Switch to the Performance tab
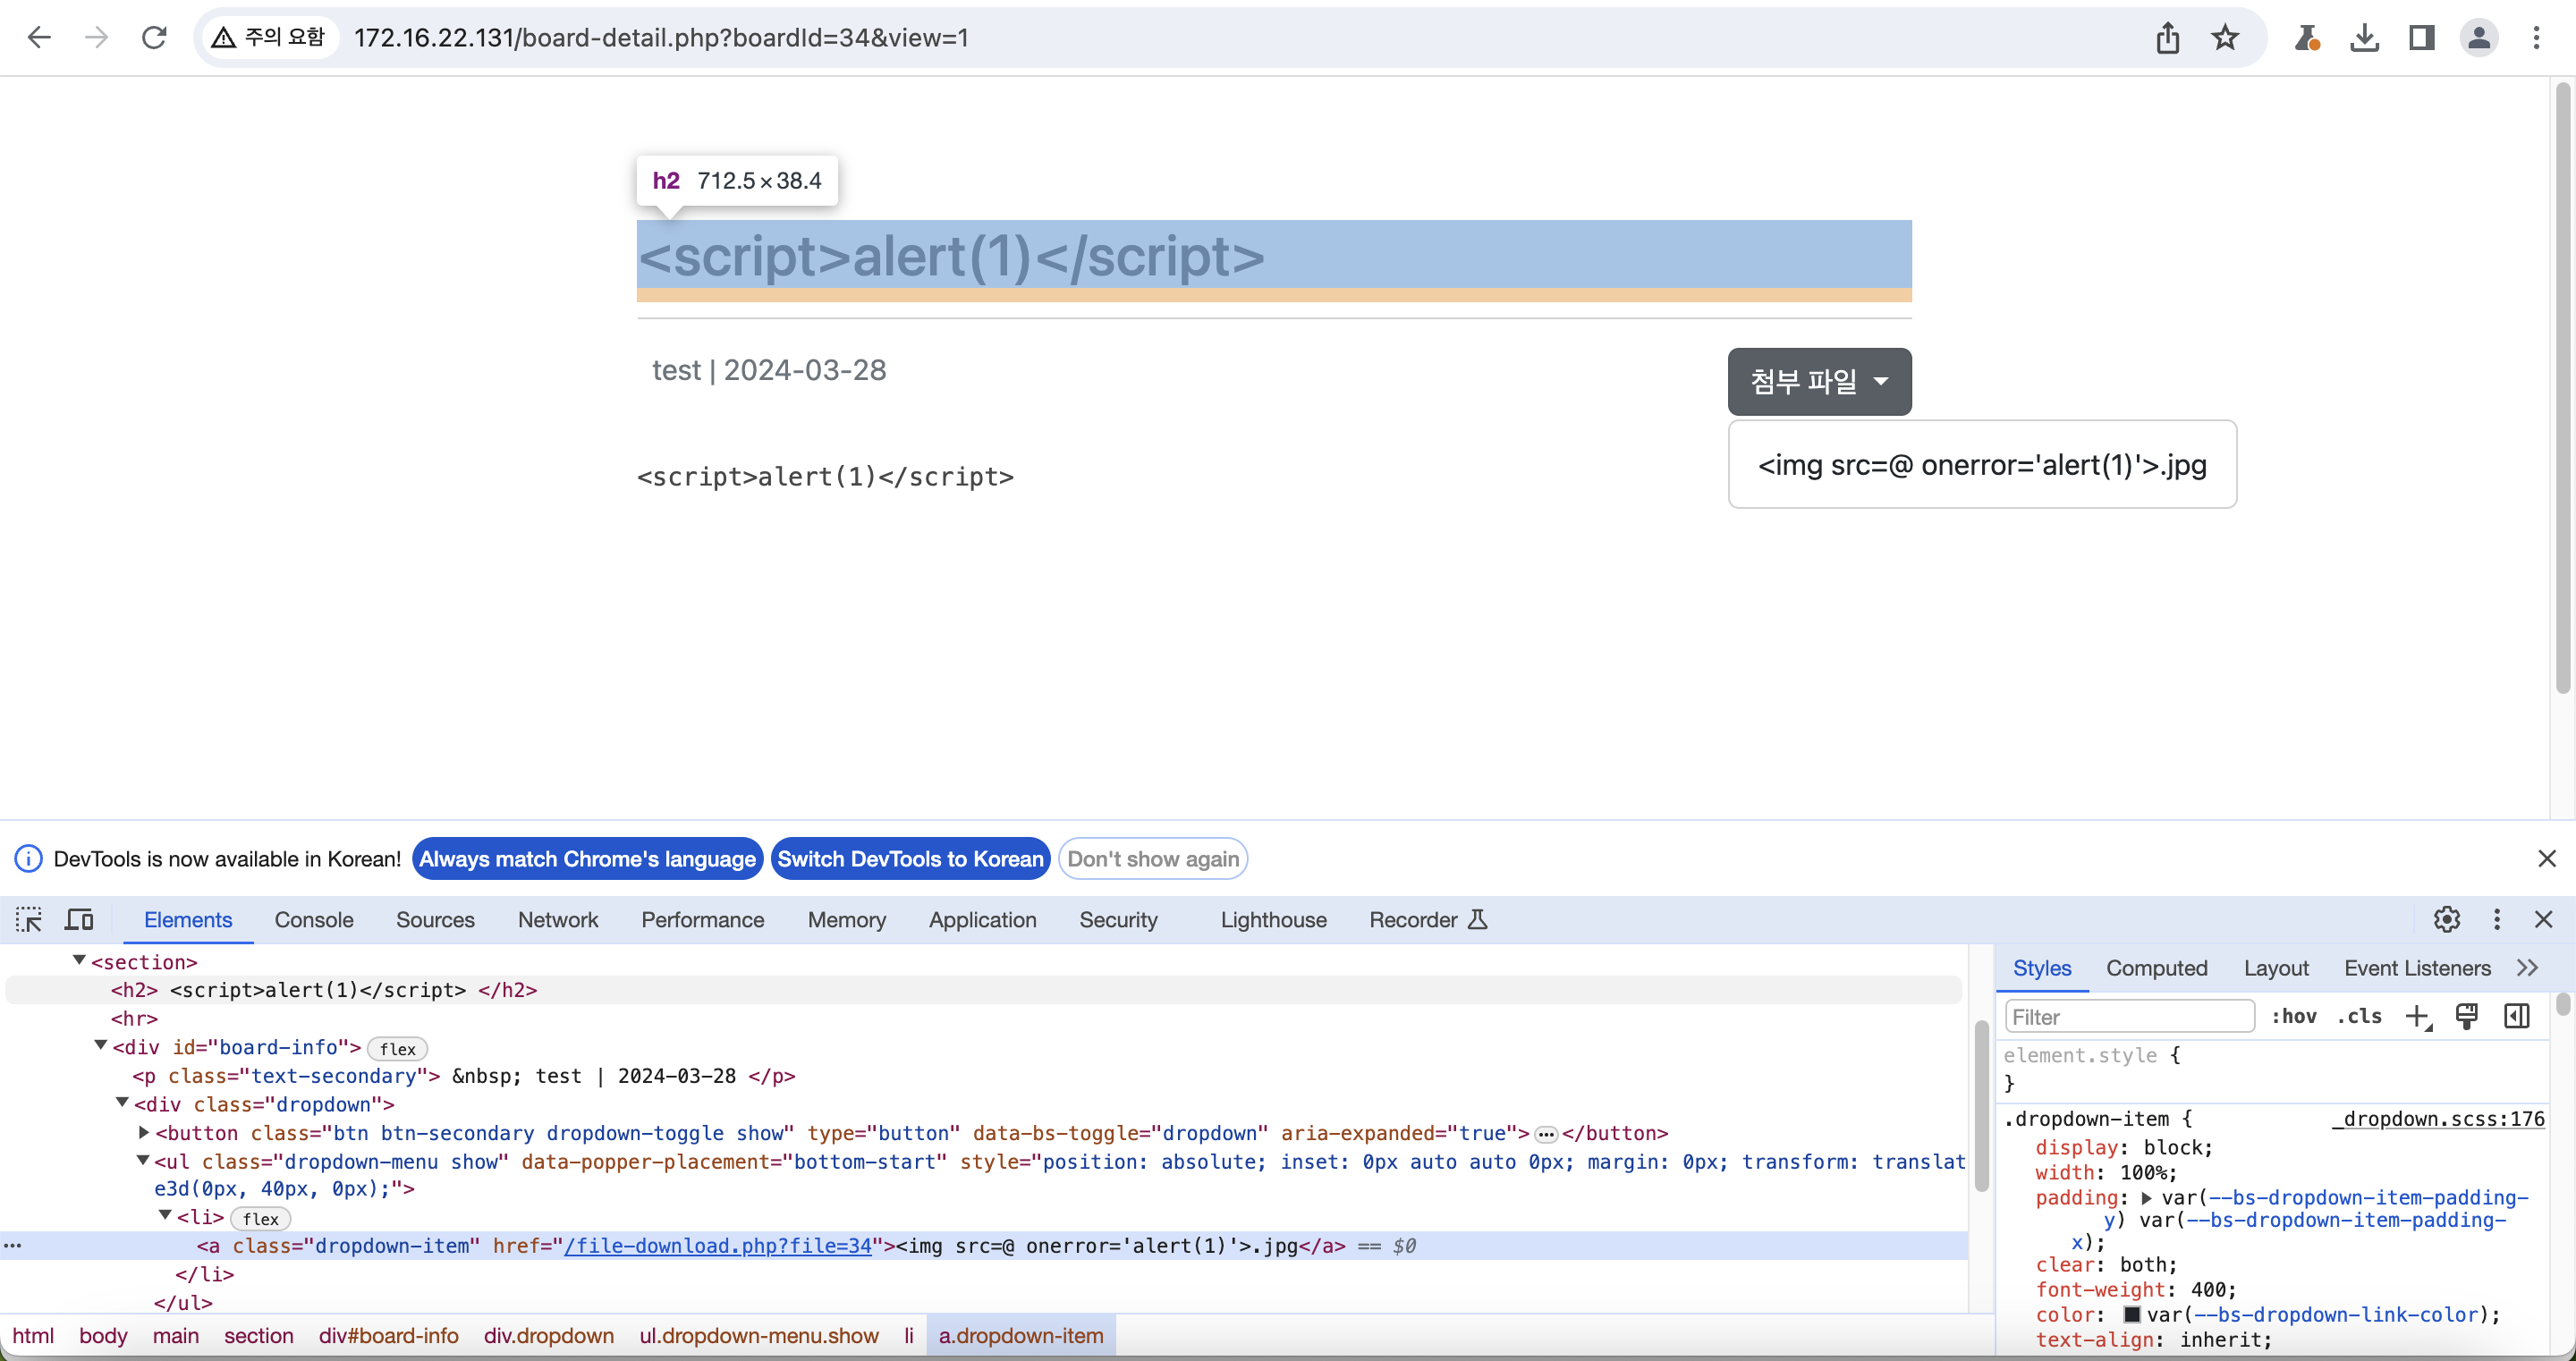The width and height of the screenshot is (2576, 1361). point(703,919)
